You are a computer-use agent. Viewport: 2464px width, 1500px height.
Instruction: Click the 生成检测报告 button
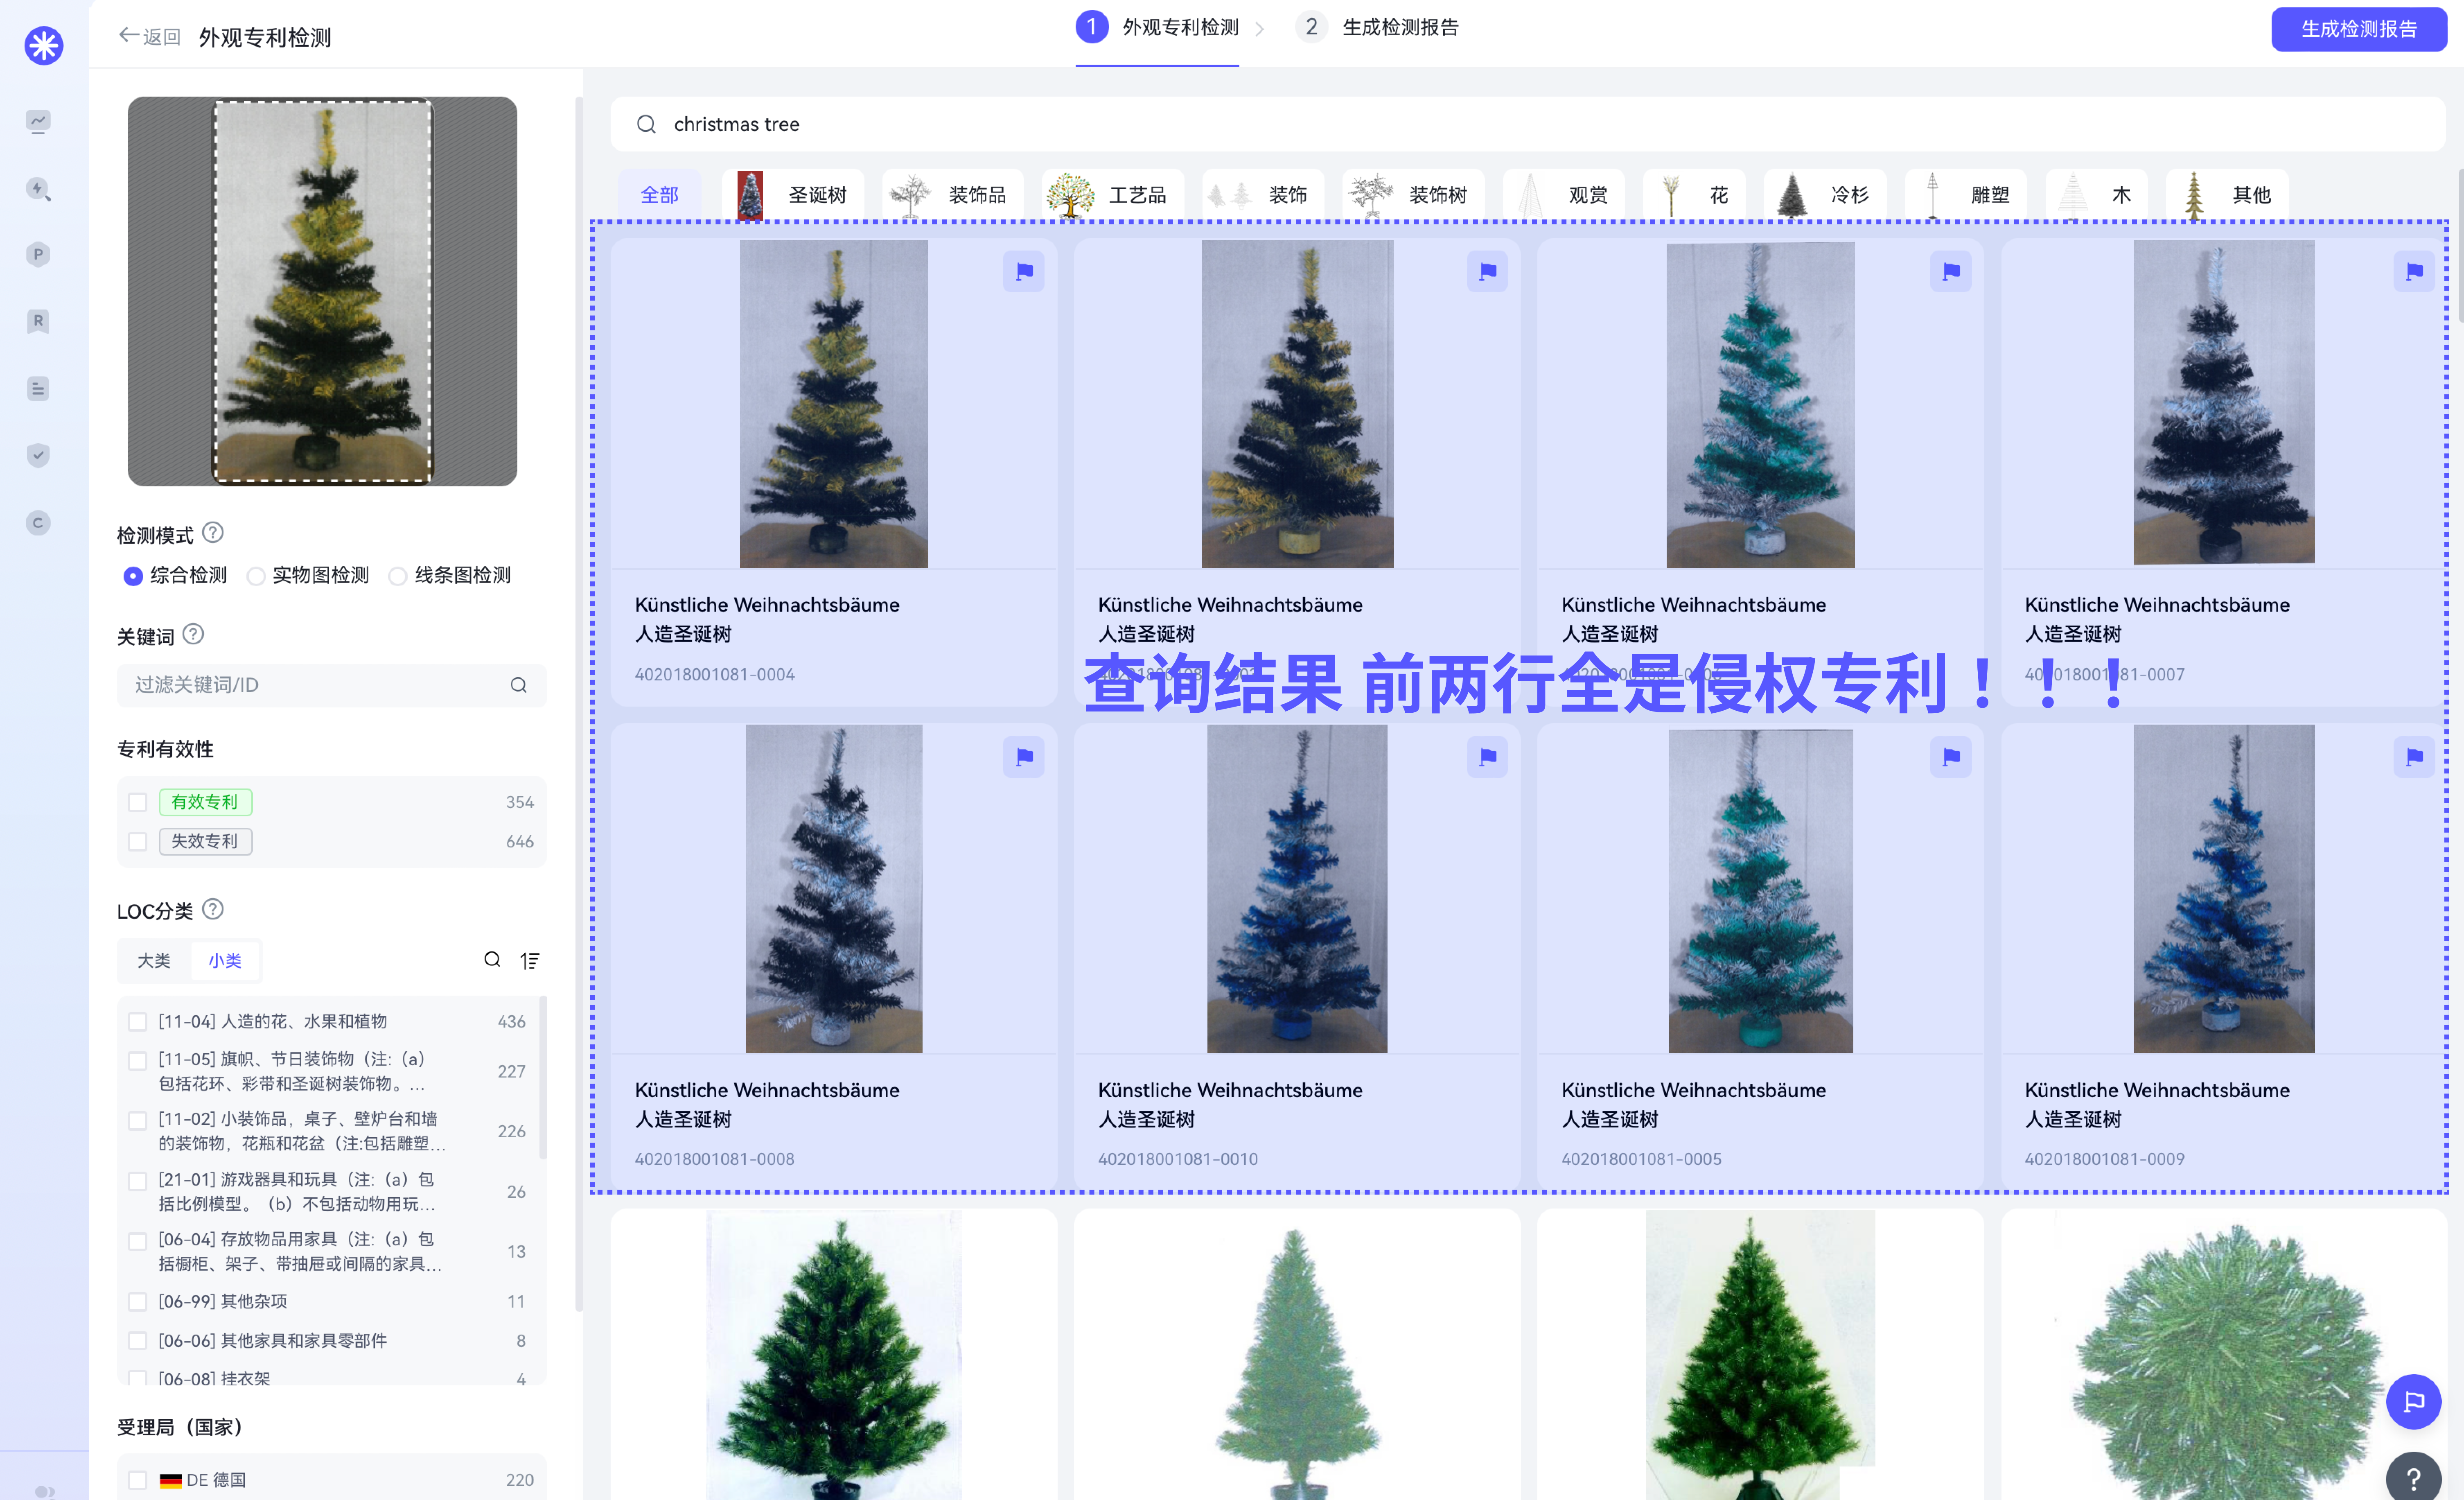click(x=2358, y=29)
